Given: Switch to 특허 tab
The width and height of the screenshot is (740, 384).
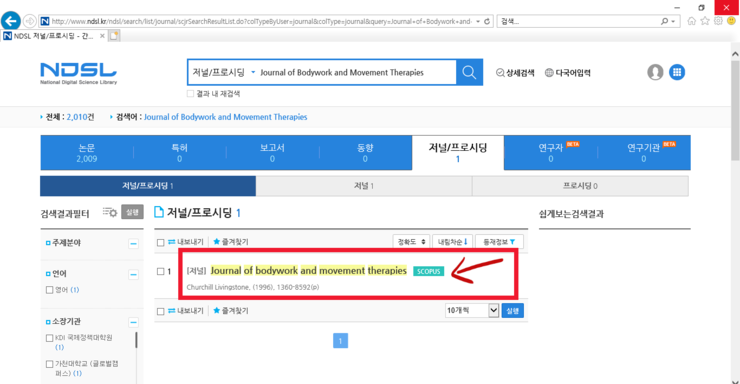Looking at the screenshot, I should 179,153.
